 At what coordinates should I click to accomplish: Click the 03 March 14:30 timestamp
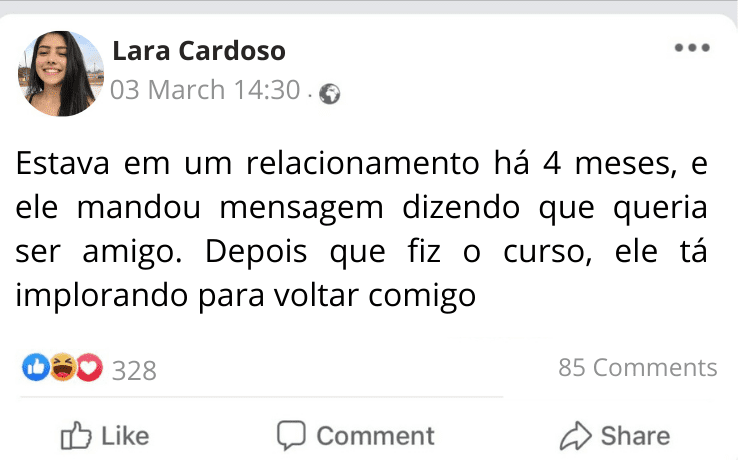pyautogui.click(x=206, y=91)
